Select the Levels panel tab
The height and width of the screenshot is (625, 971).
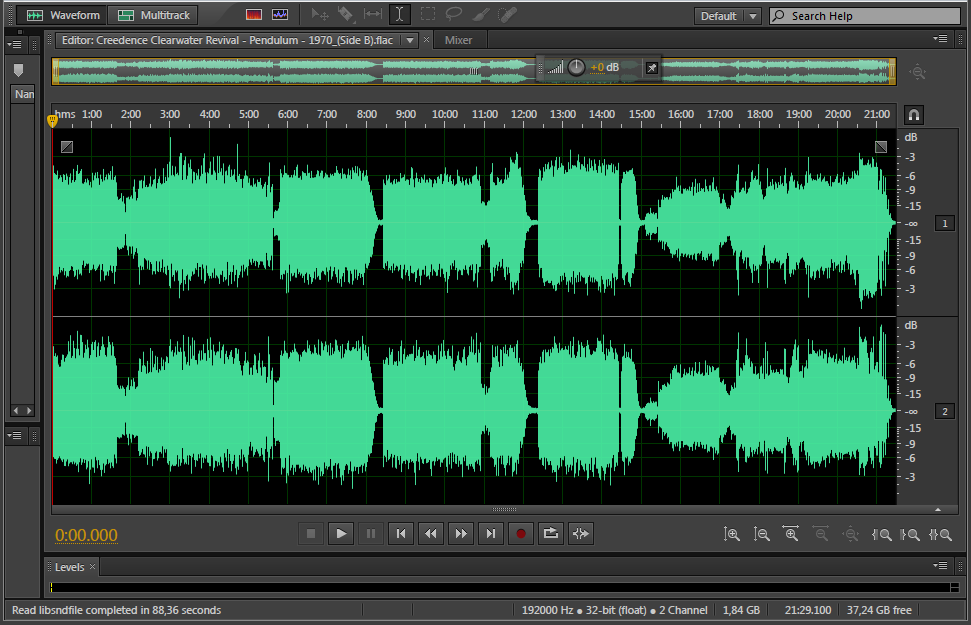coord(69,567)
